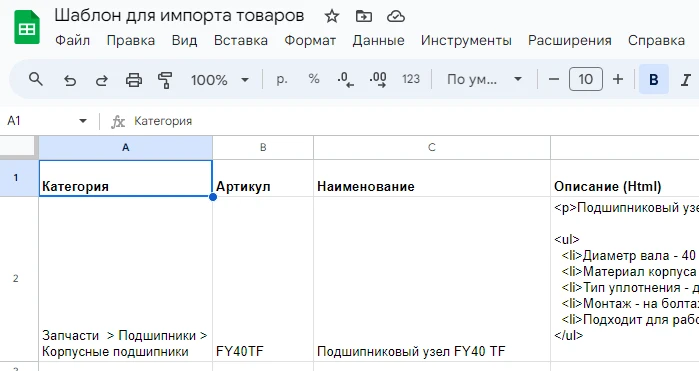Open the Расширения menu
The height and width of the screenshot is (371, 699).
tap(570, 41)
